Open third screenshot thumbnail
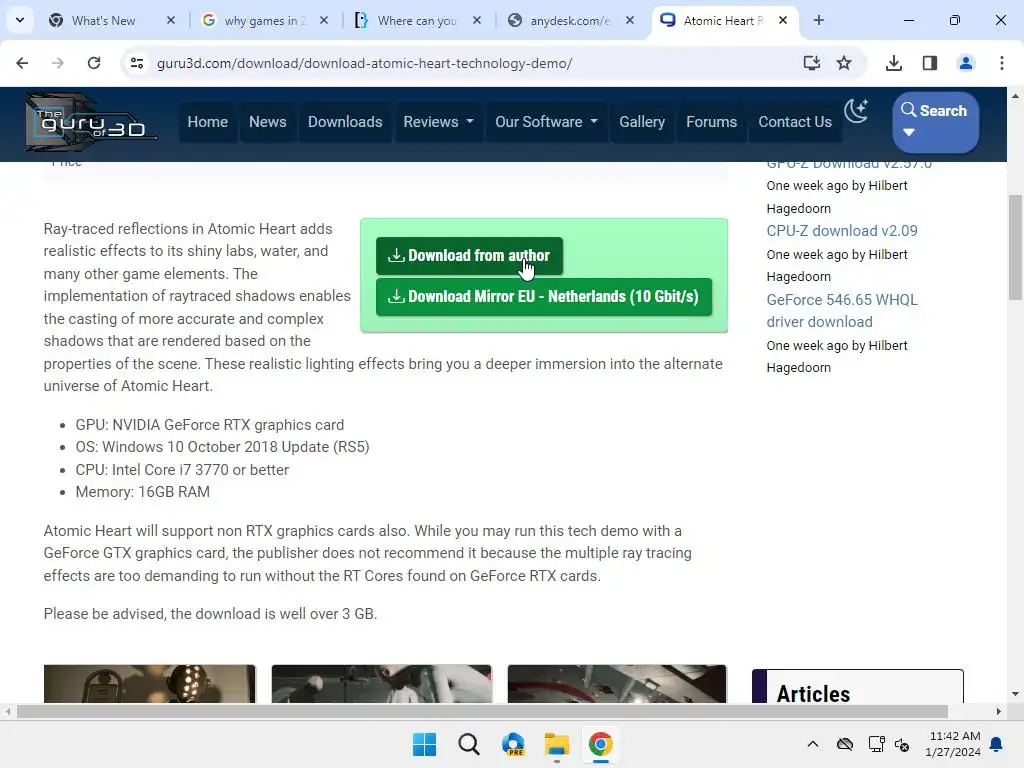Viewport: 1024px width, 768px height. (x=616, y=684)
